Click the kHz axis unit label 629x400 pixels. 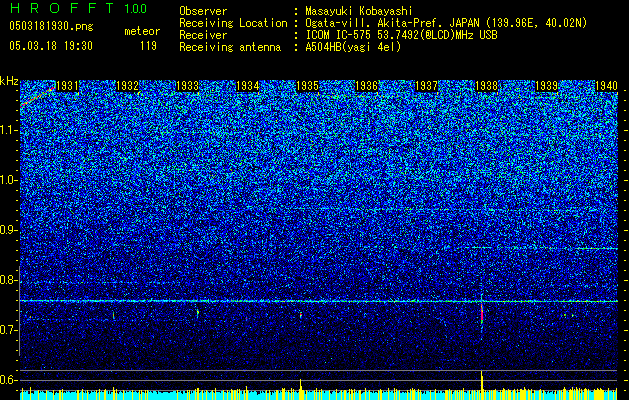pyautogui.click(x=9, y=81)
